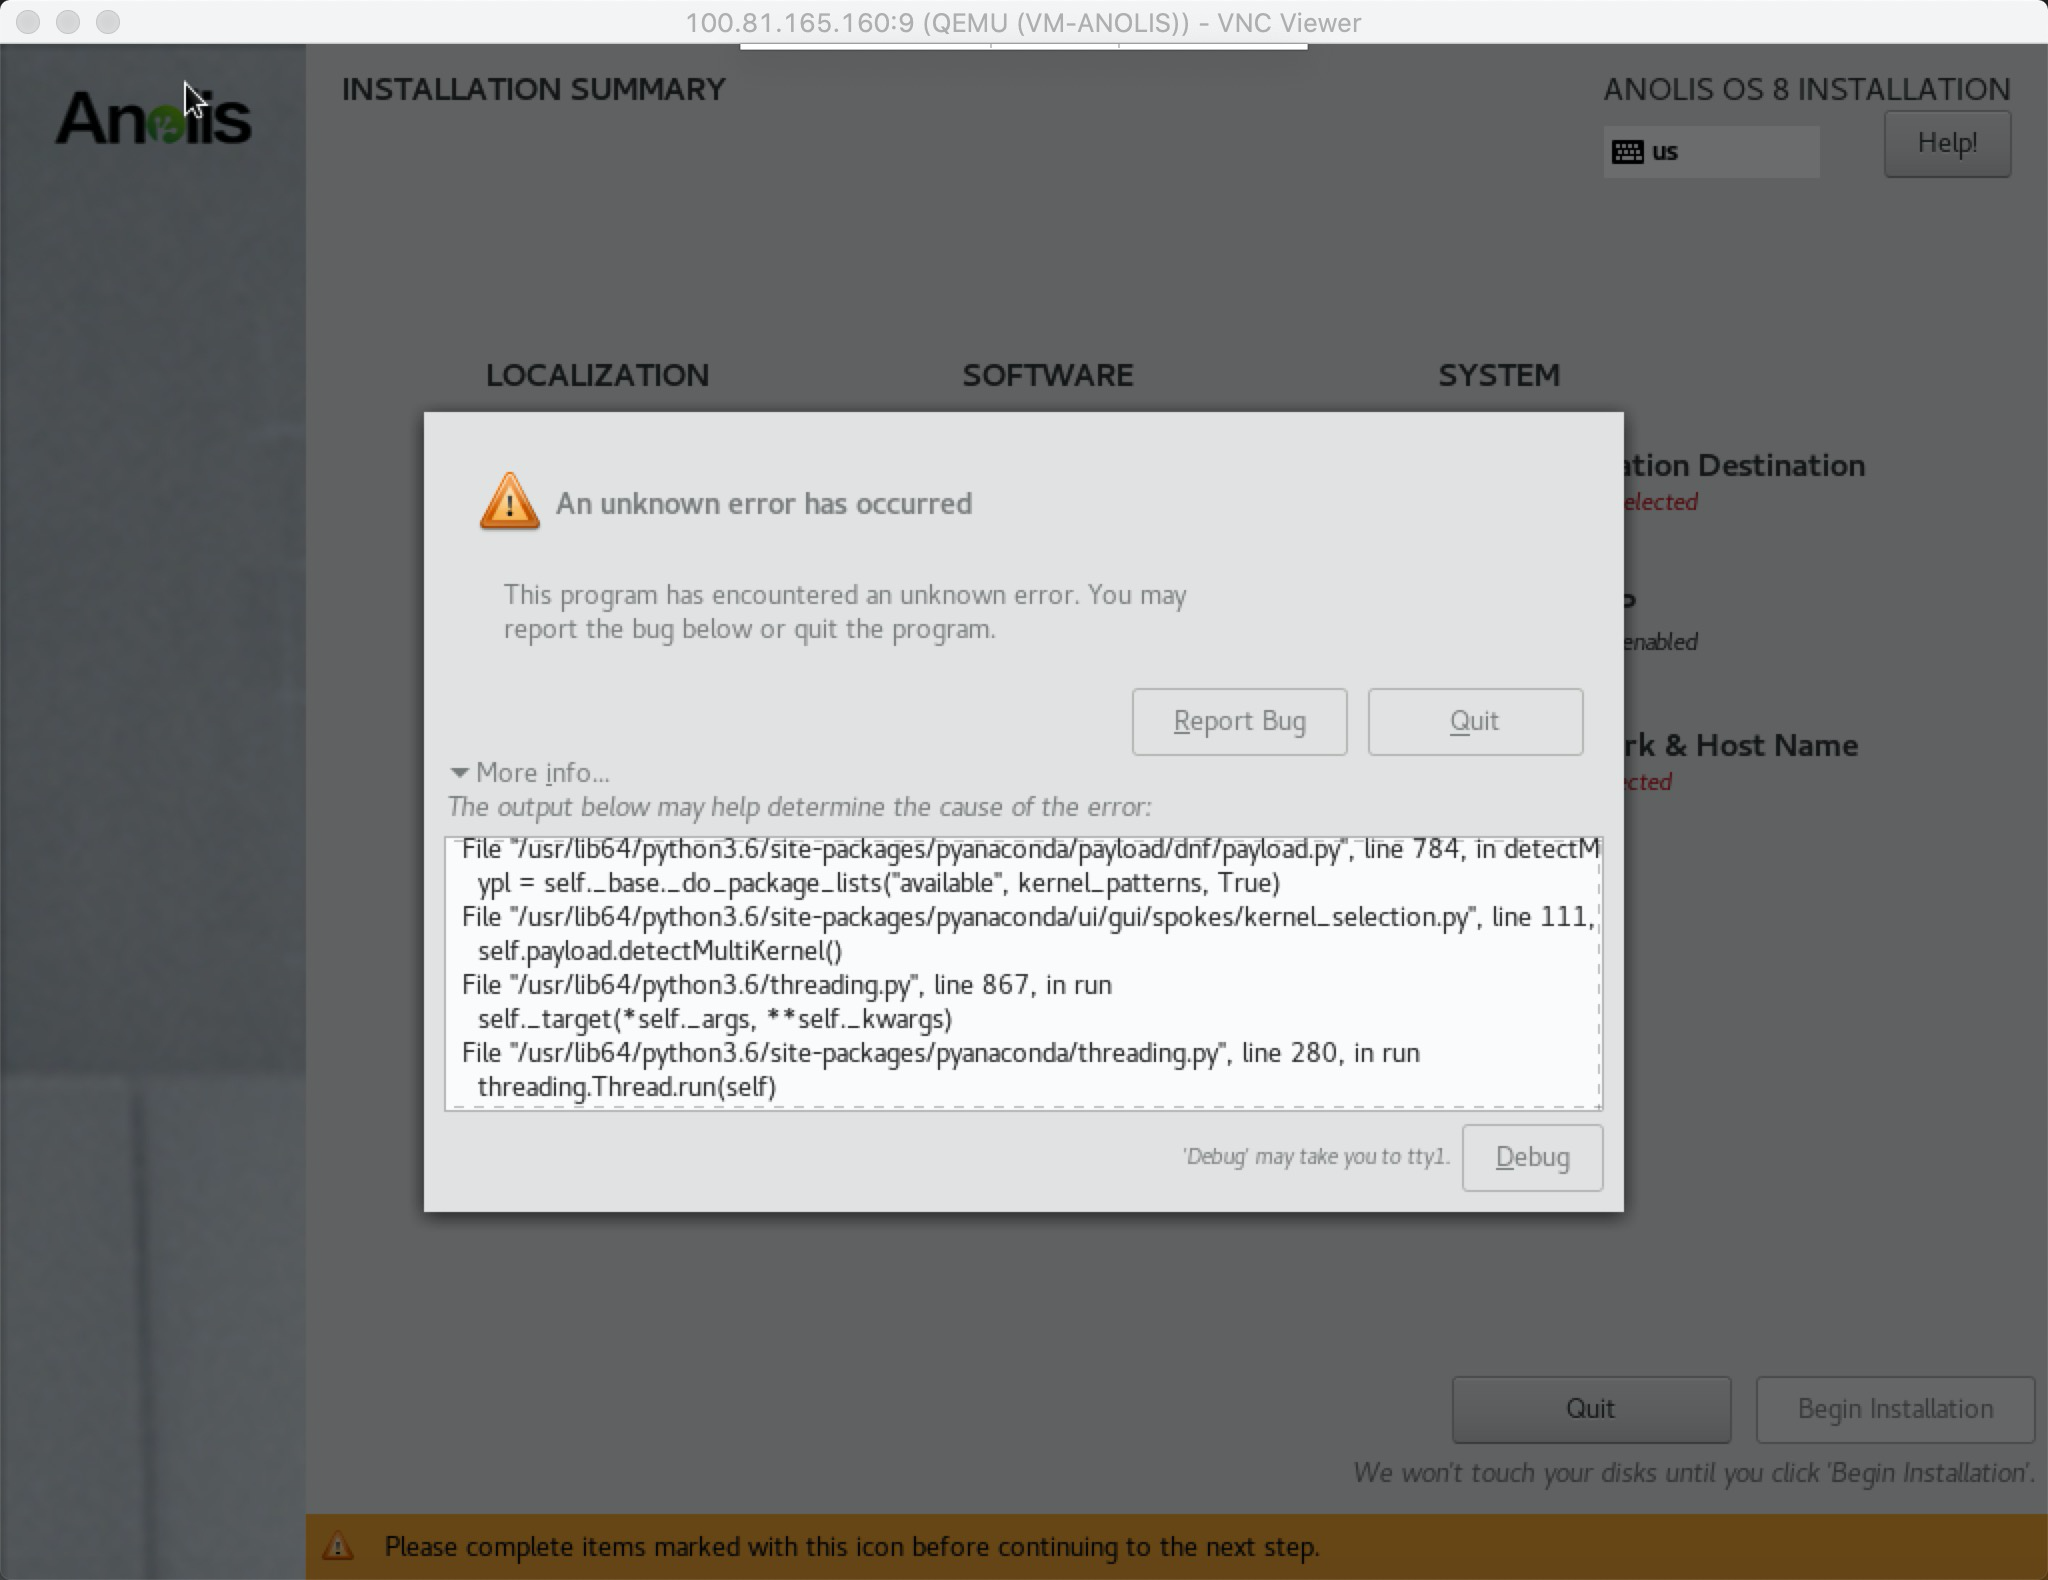Click the keyboard layout icon next to us
Screen dimensions: 2048x1580
tap(1627, 152)
